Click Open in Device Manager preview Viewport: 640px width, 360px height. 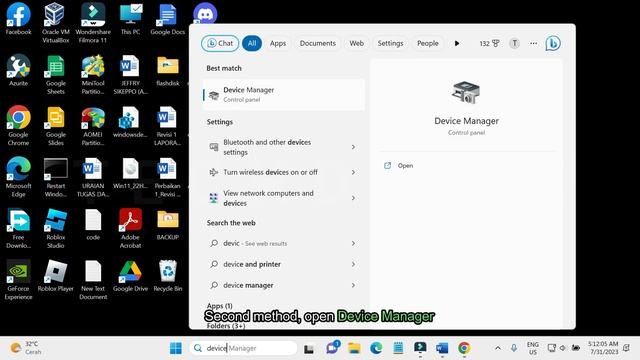[x=405, y=165]
